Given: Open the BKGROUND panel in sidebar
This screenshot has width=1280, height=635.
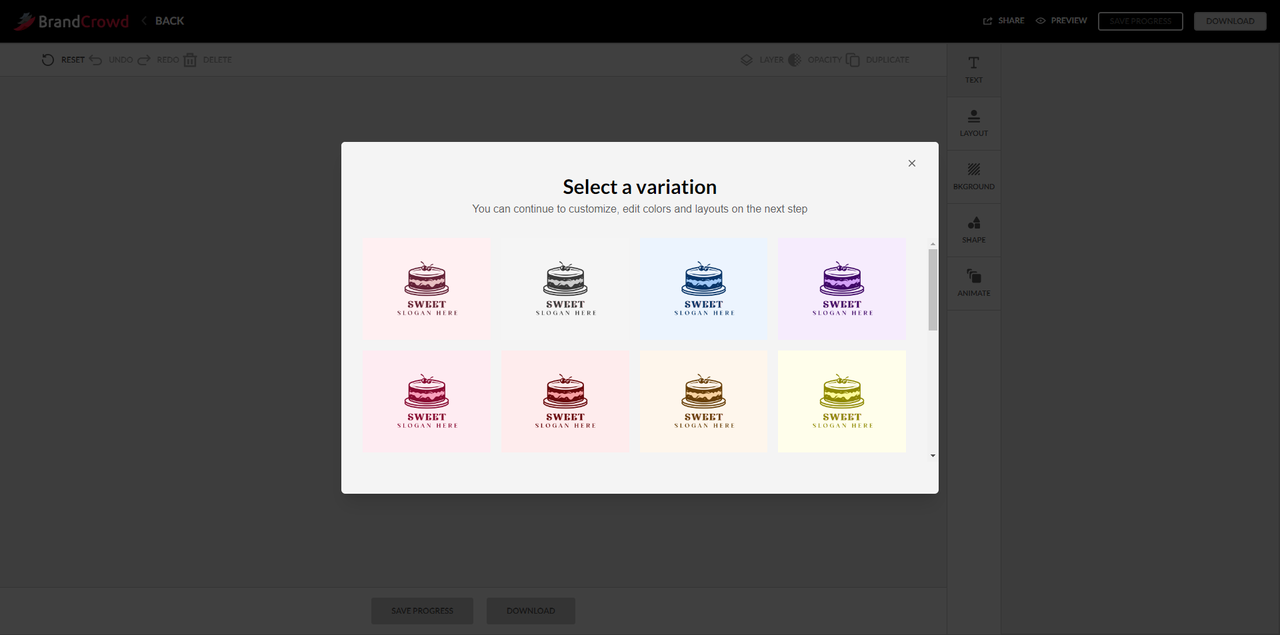Looking at the screenshot, I should tap(974, 177).
